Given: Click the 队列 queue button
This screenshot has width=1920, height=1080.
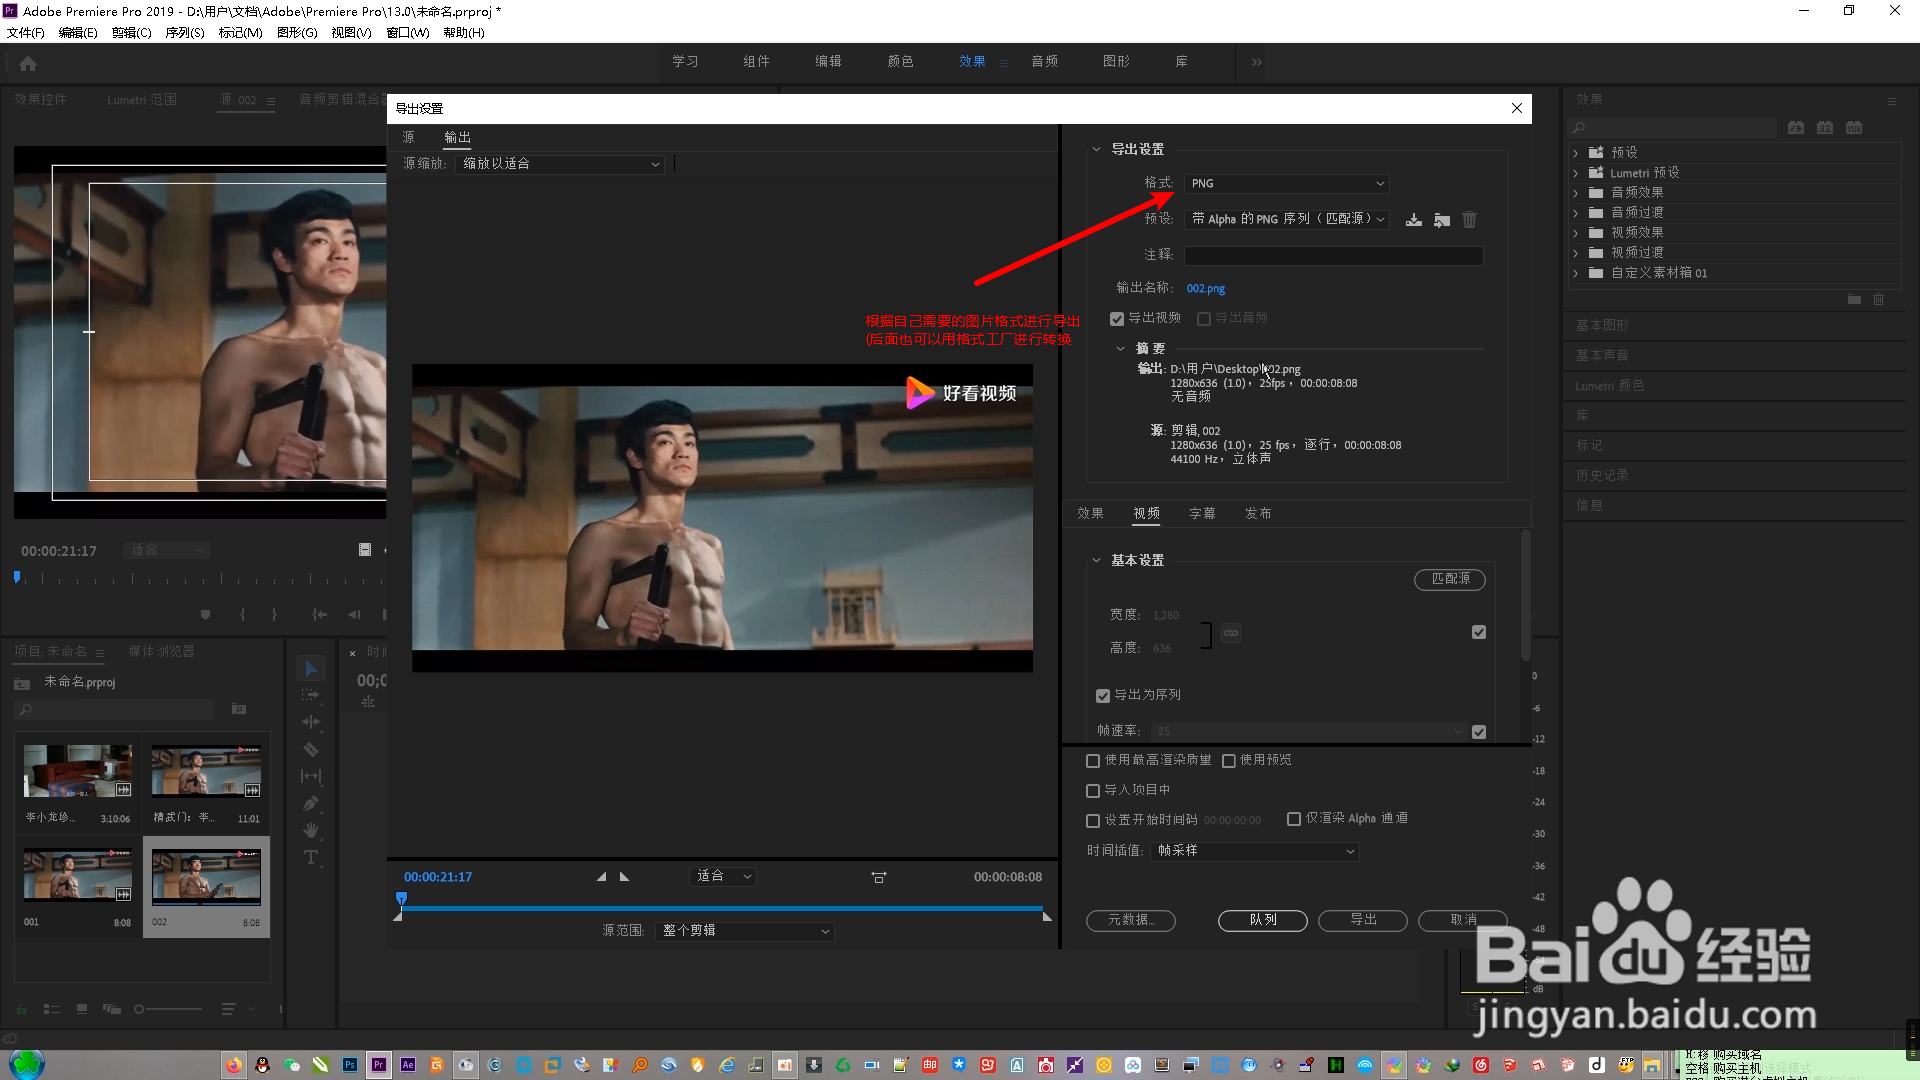Looking at the screenshot, I should pos(1263,920).
